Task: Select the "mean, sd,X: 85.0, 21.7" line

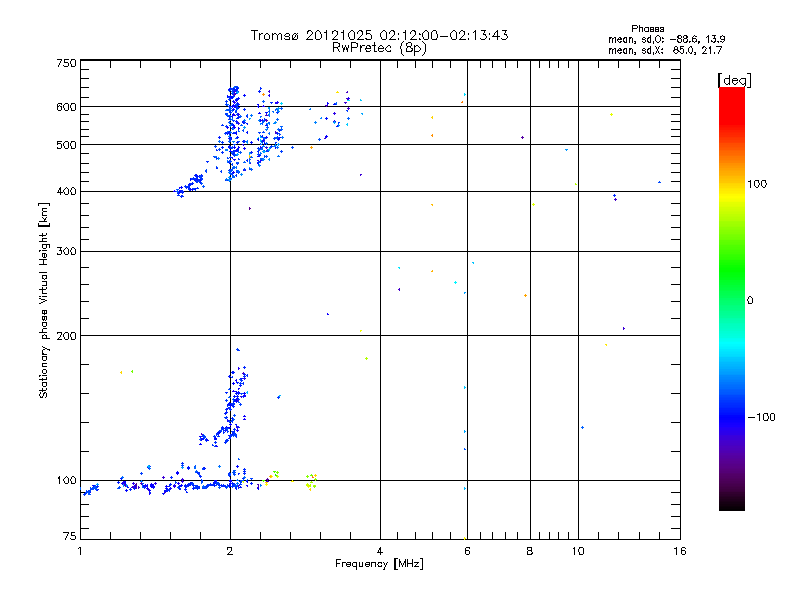Action: (x=665, y=50)
